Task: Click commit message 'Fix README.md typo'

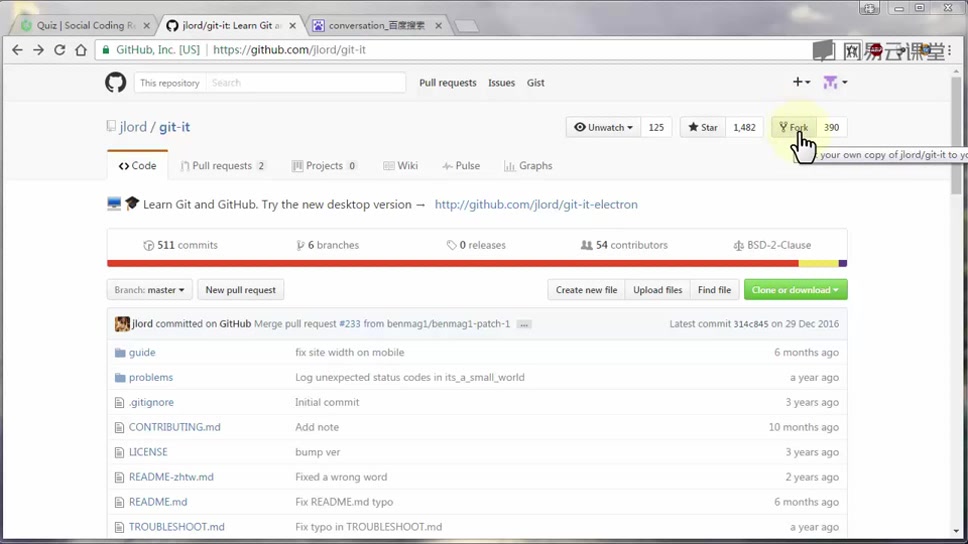Action: click(x=344, y=502)
